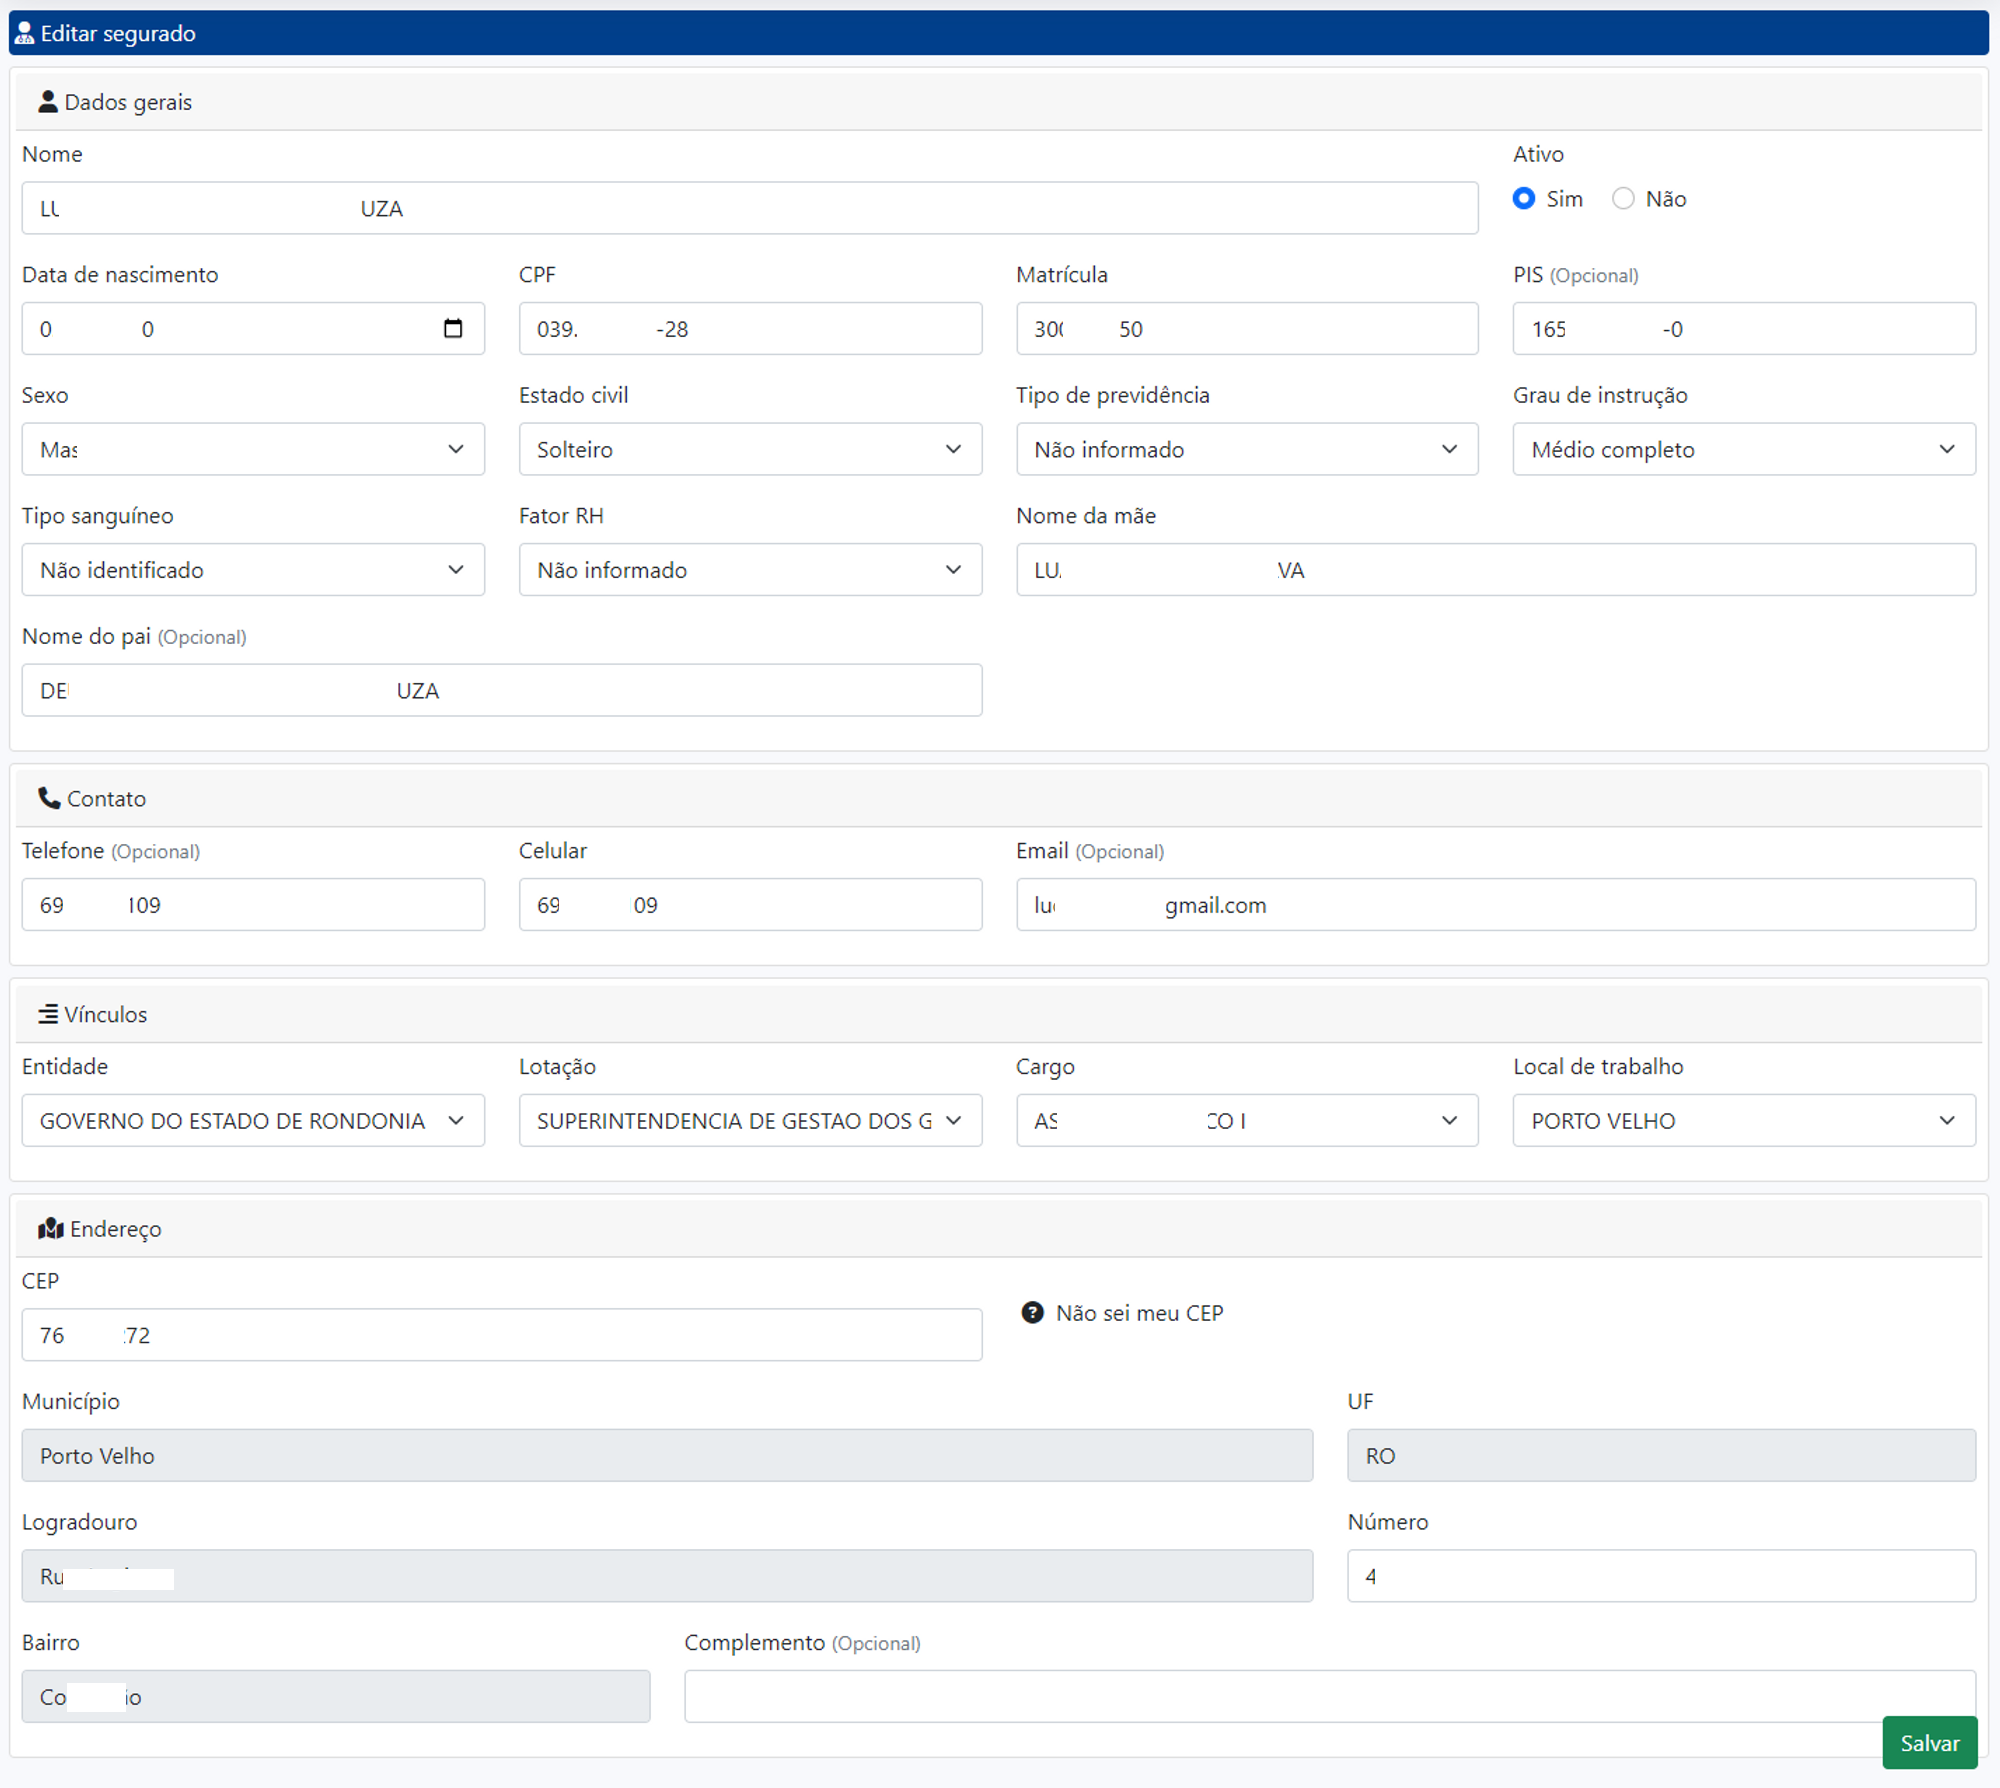The height and width of the screenshot is (1788, 2000).
Task: Open the Local de trabalho dropdown
Action: 1744,1120
